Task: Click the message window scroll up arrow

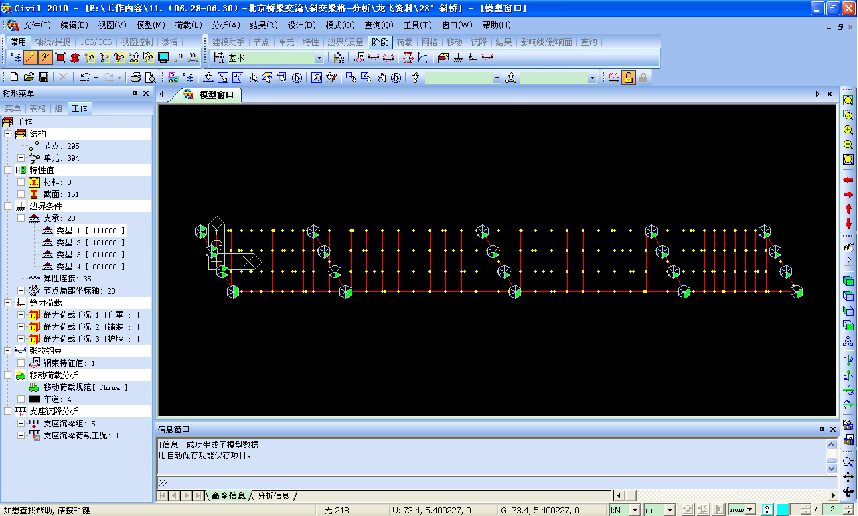Action: click(x=831, y=444)
